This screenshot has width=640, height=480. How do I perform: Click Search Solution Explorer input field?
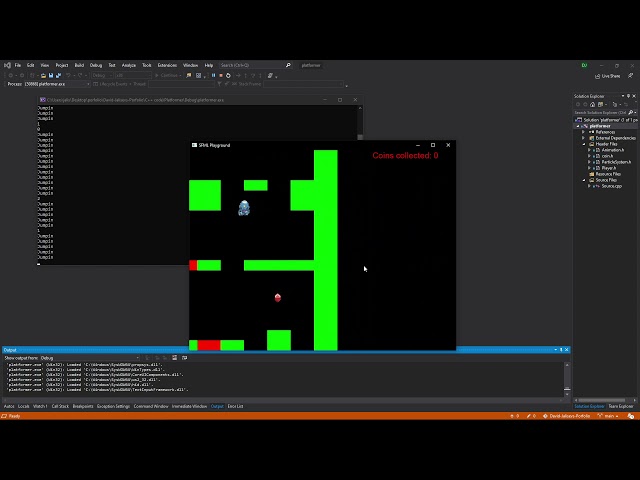(600, 112)
